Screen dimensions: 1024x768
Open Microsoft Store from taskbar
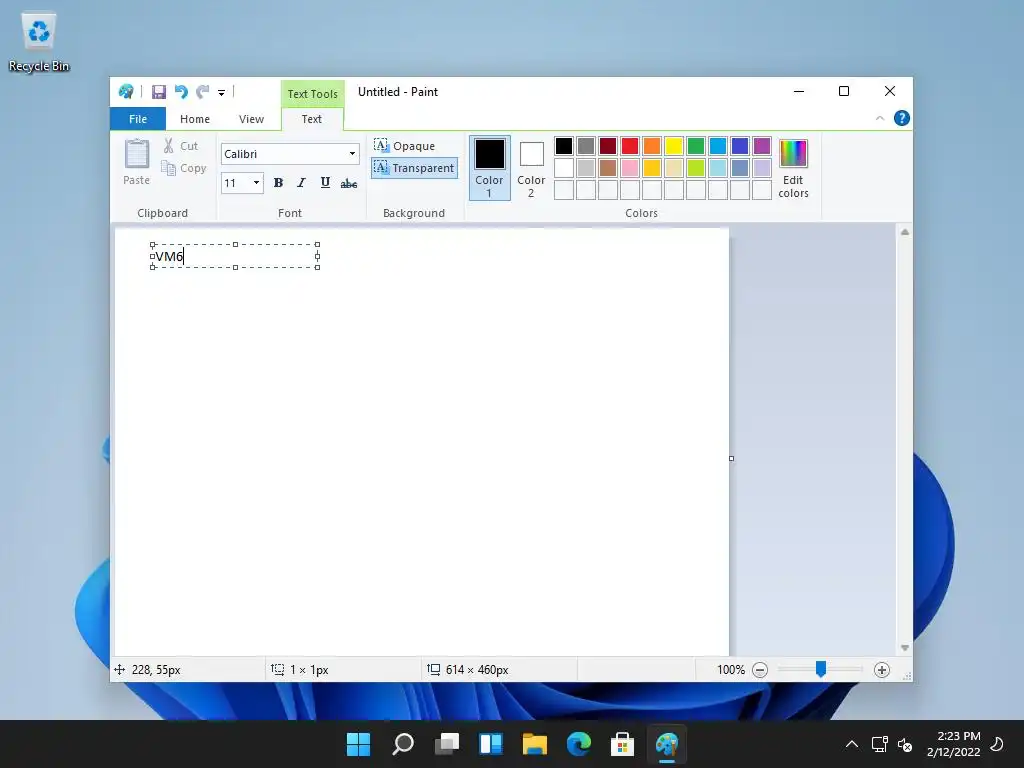(622, 744)
